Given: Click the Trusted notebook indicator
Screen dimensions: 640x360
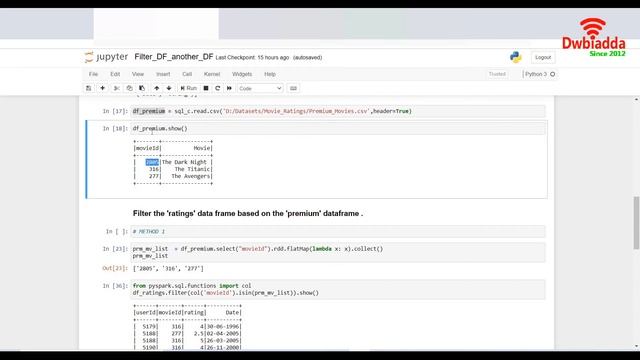Looking at the screenshot, I should 497,74.
